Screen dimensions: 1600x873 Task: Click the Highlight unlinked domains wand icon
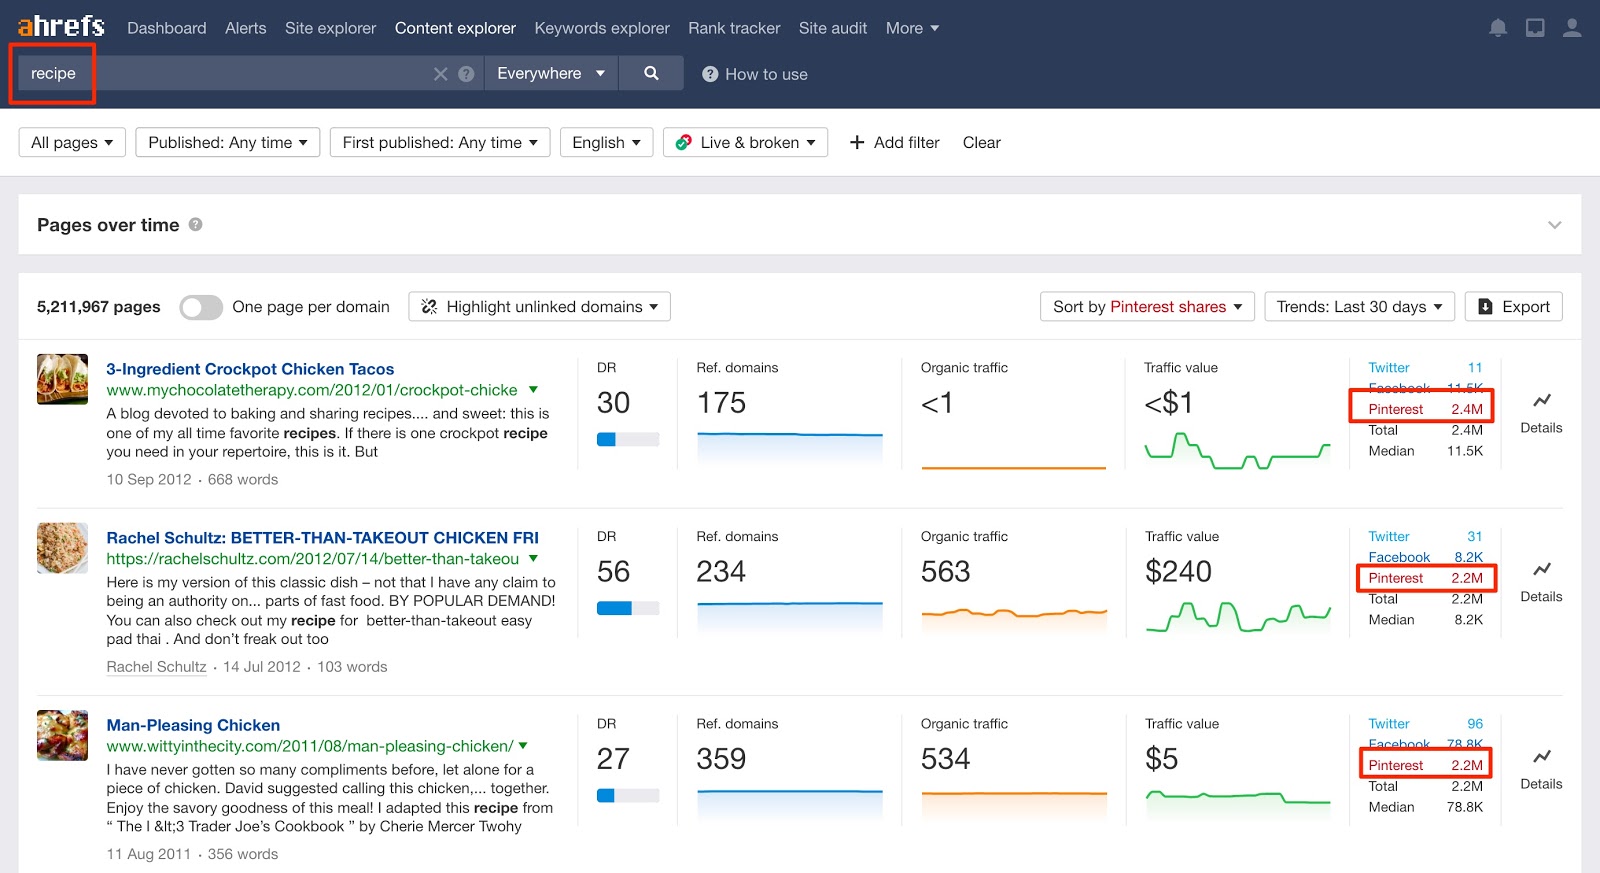pos(429,307)
